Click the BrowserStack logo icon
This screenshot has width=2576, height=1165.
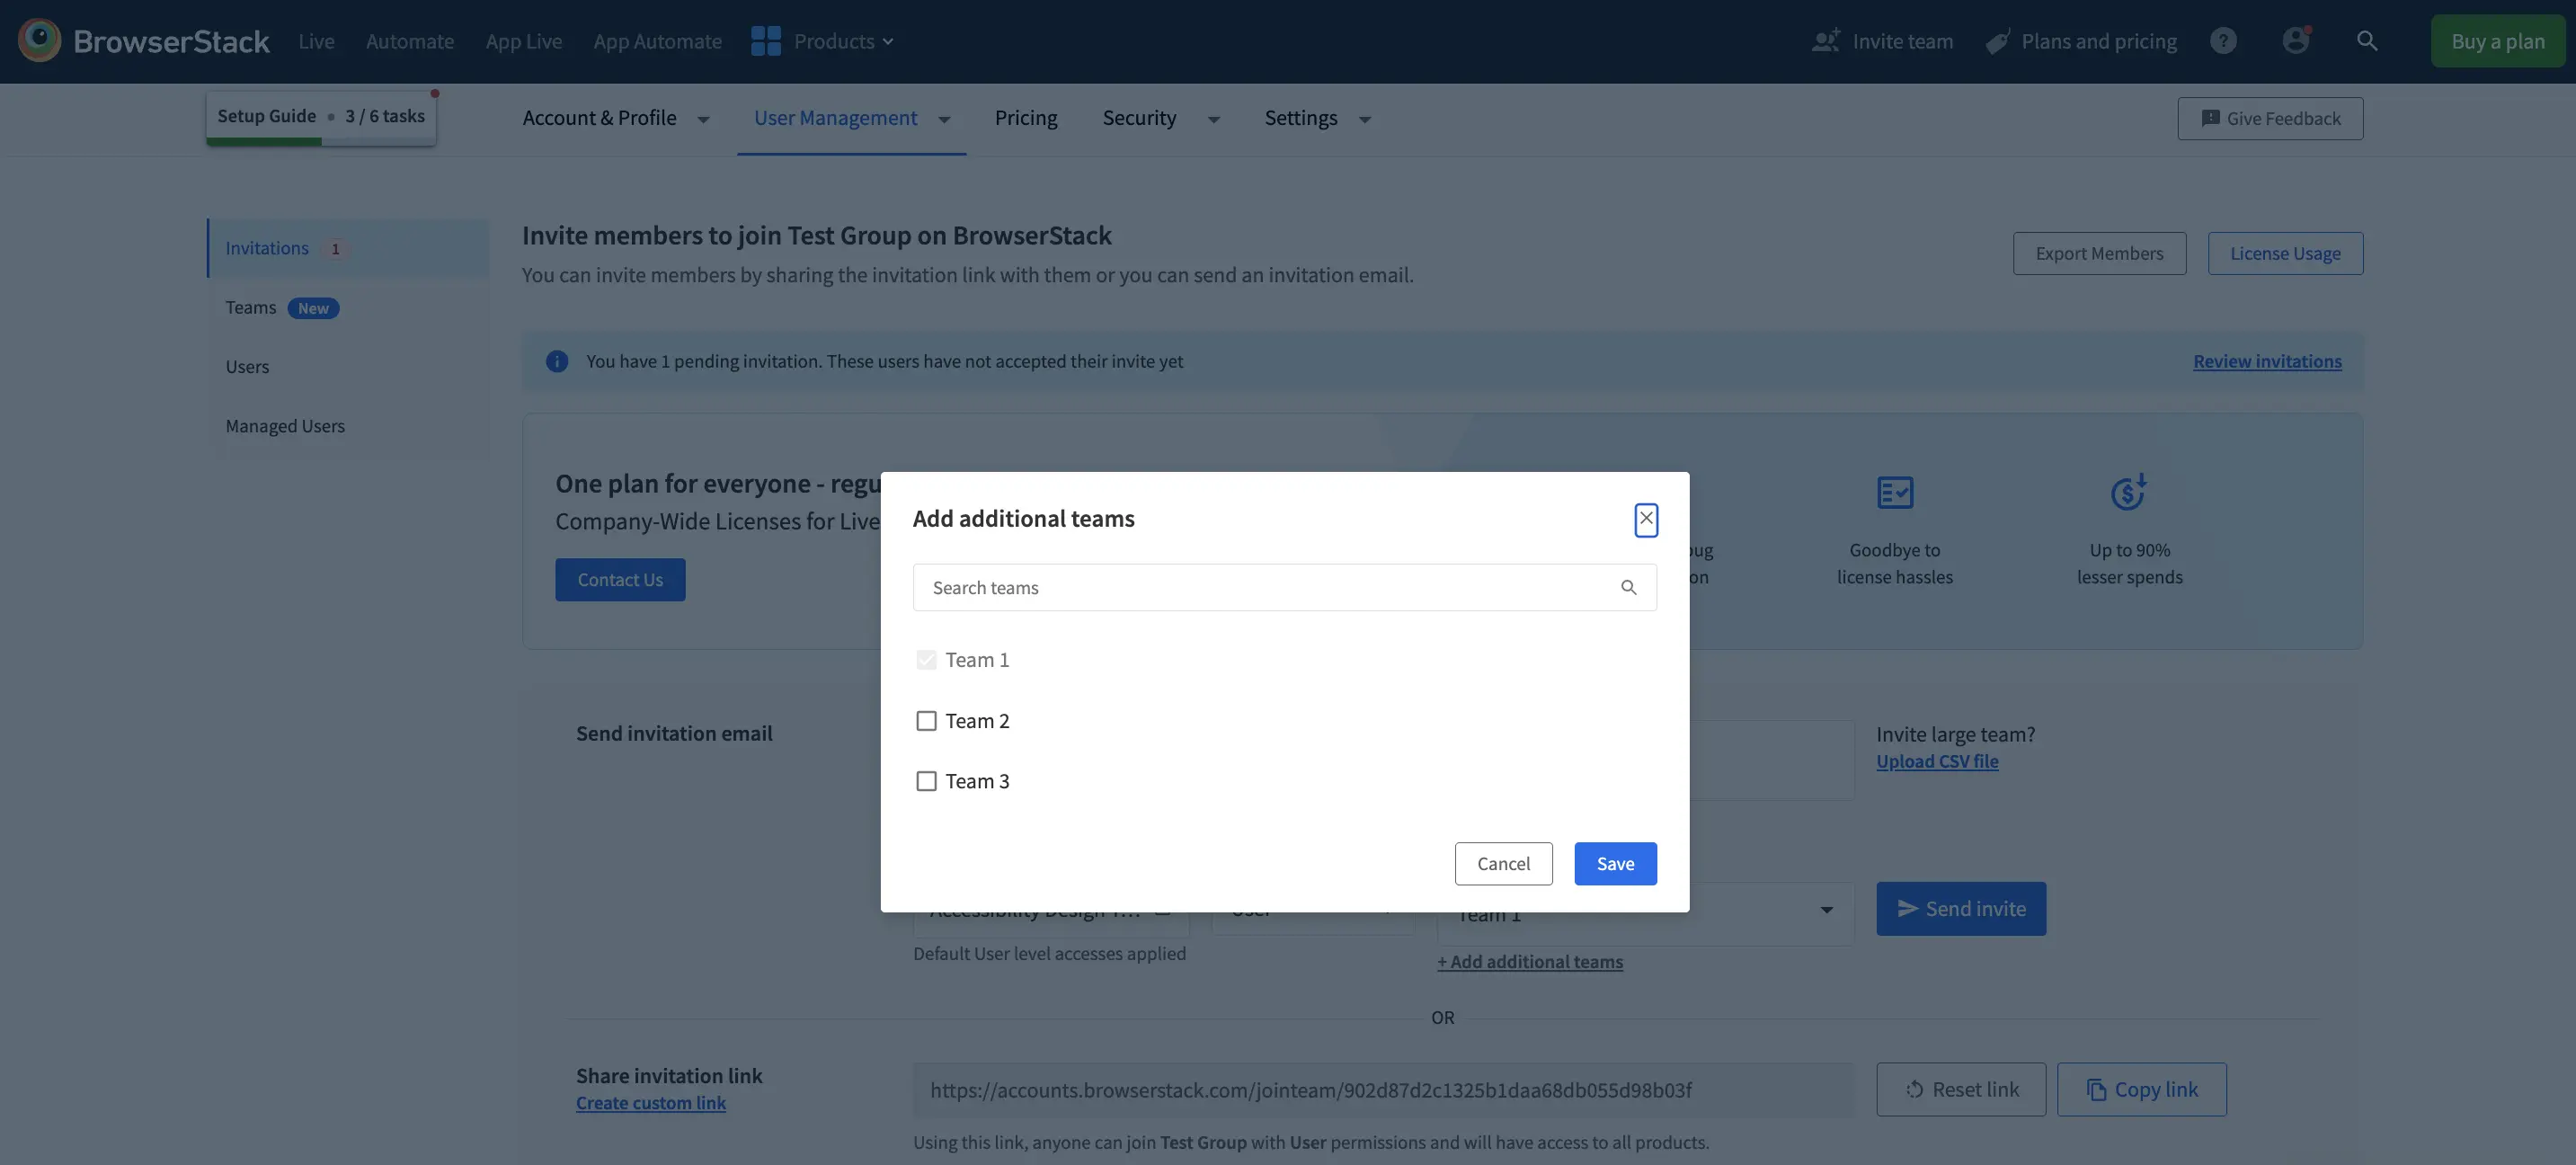point(40,41)
